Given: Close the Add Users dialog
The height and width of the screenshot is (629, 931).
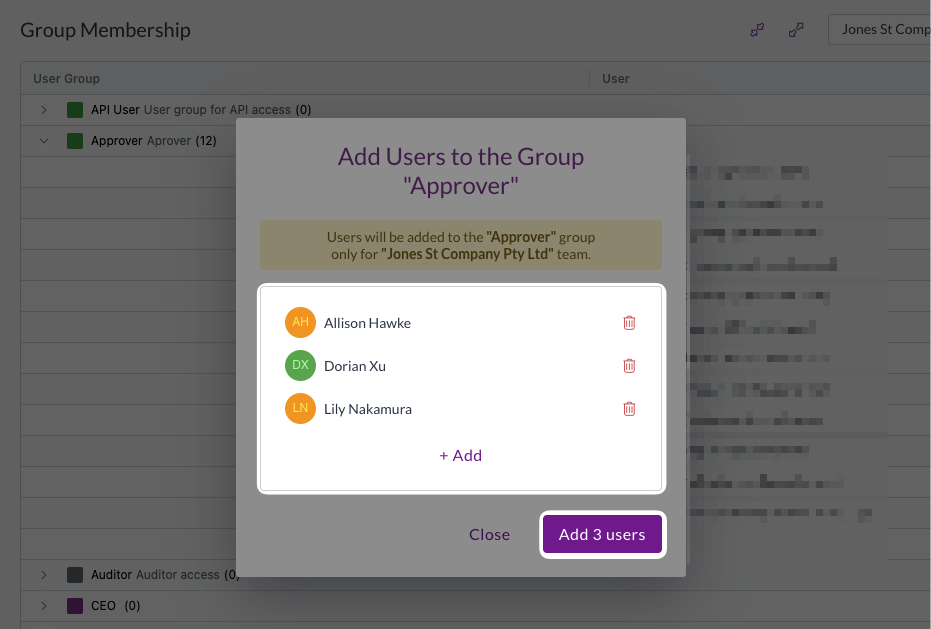Looking at the screenshot, I should [x=489, y=535].
